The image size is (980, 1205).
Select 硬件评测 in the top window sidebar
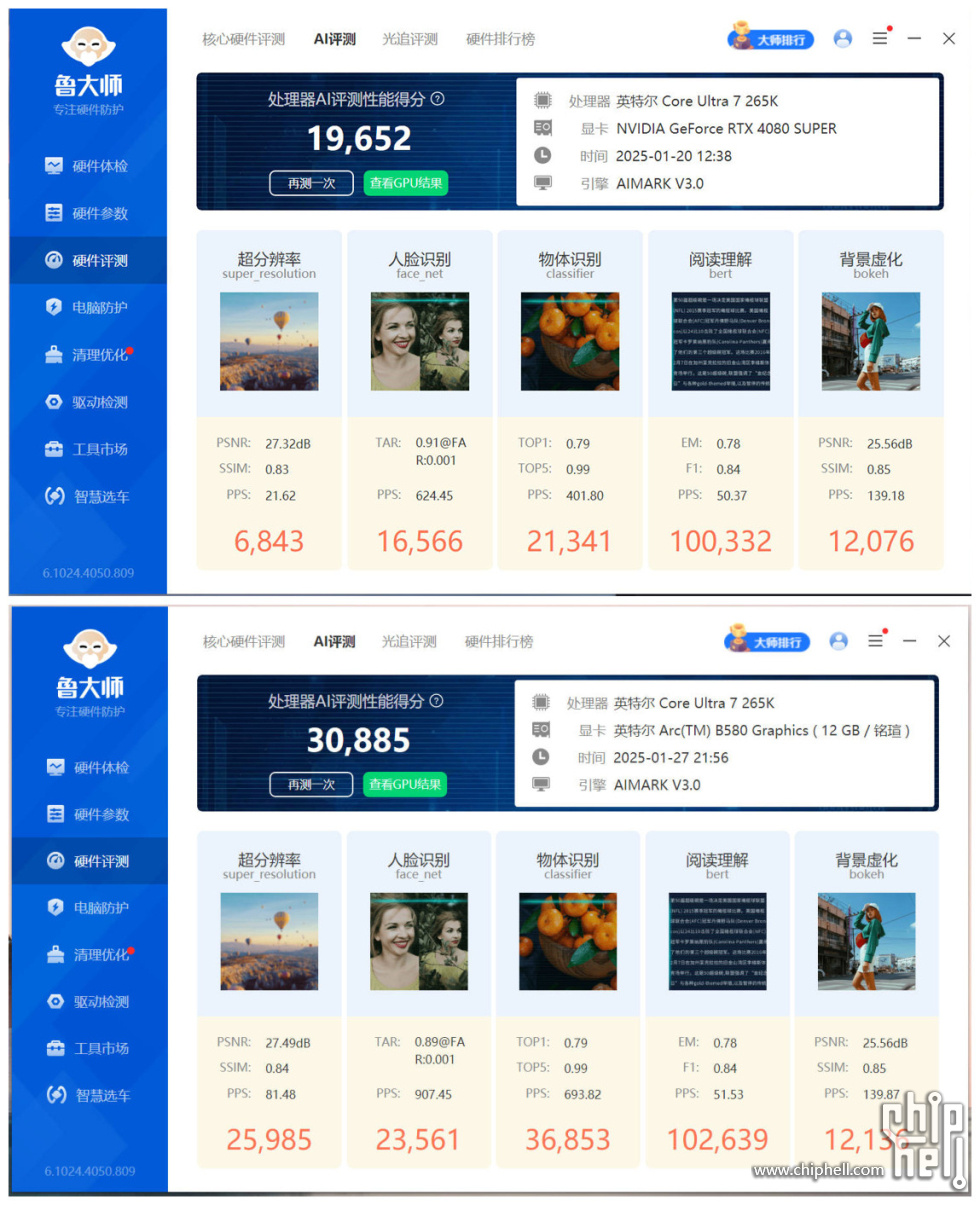(x=87, y=261)
